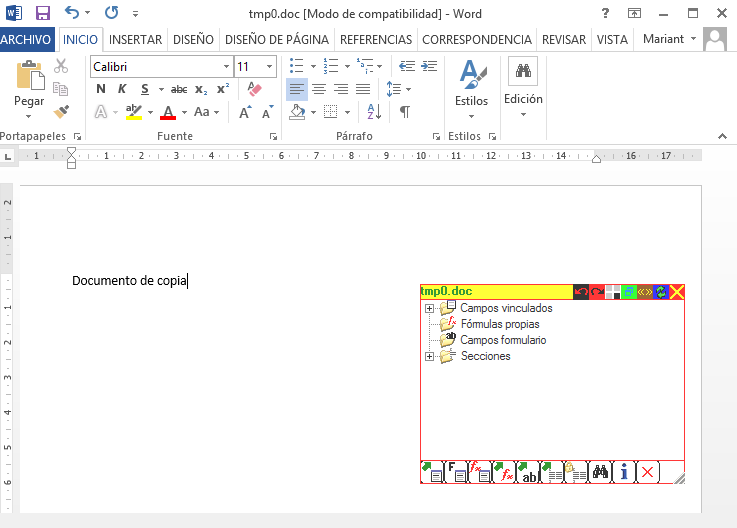Collapse the ribbon with the chevron
Screen dimensions: 737x528
coord(722,136)
